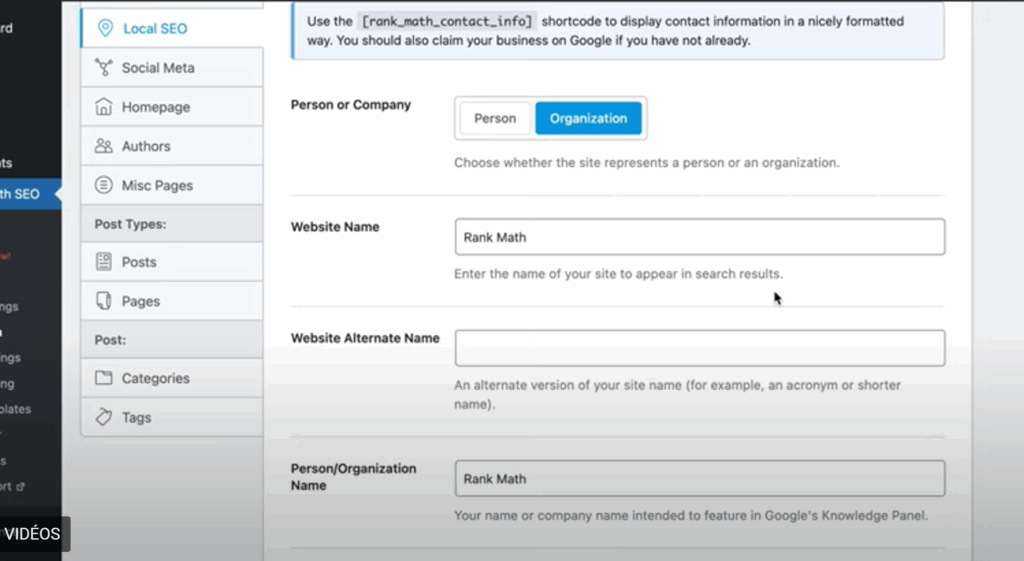
Task: Click the rank_math_contact_info shortcode text
Action: click(x=447, y=21)
